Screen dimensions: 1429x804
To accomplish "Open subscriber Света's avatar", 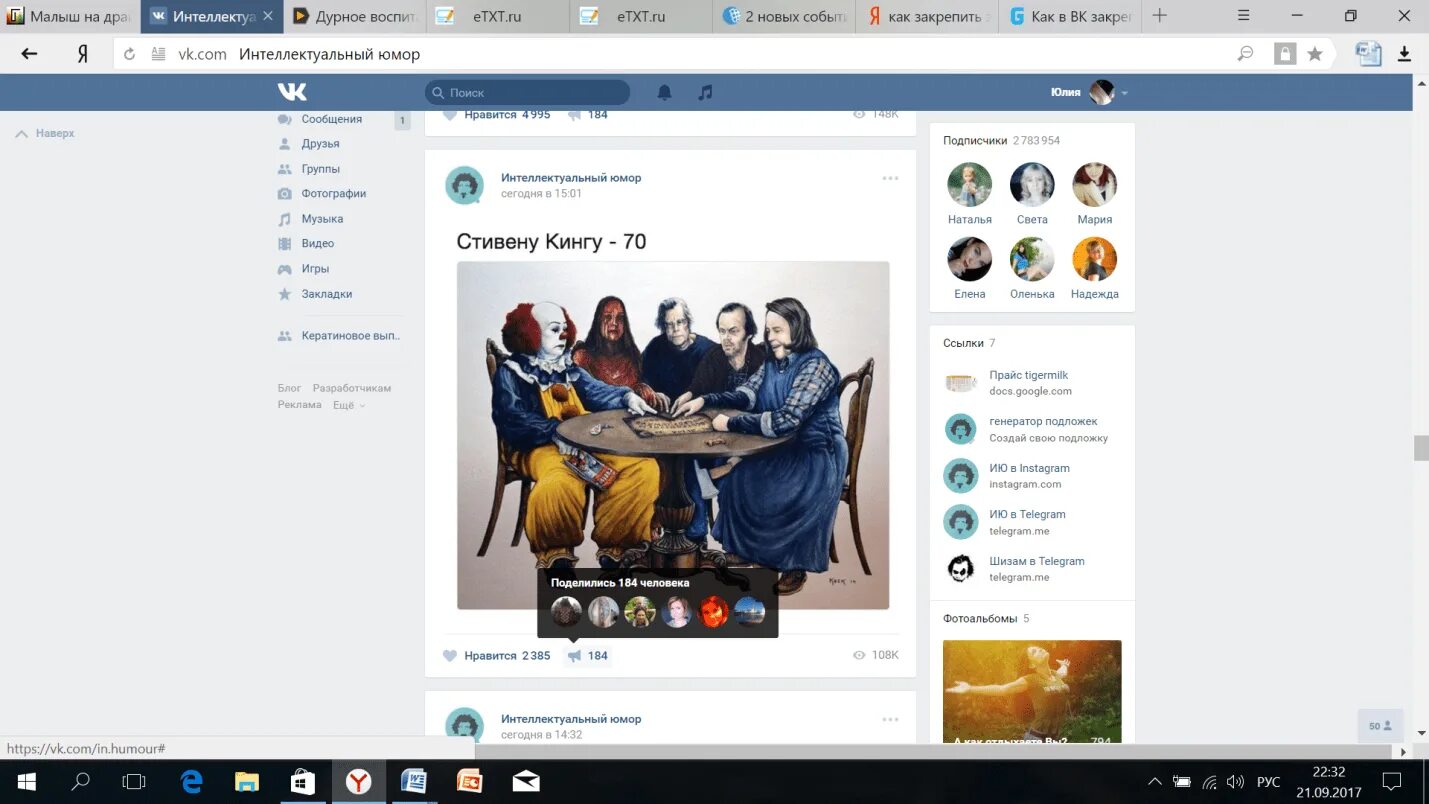I will tap(1032, 185).
